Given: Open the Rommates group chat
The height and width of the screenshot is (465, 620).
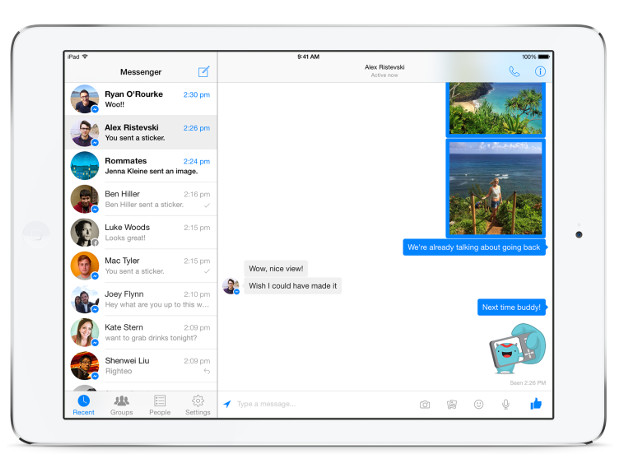Looking at the screenshot, I should [141, 166].
